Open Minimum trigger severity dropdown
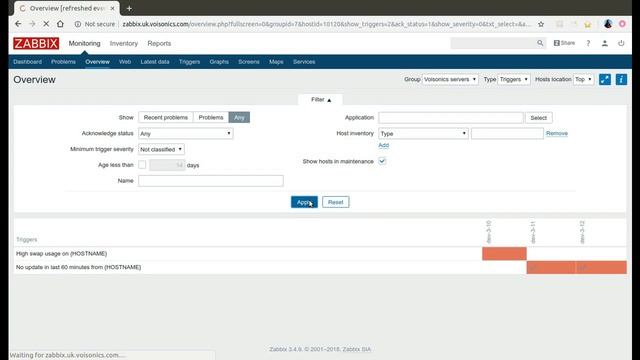The height and width of the screenshot is (360, 640). pos(161,149)
